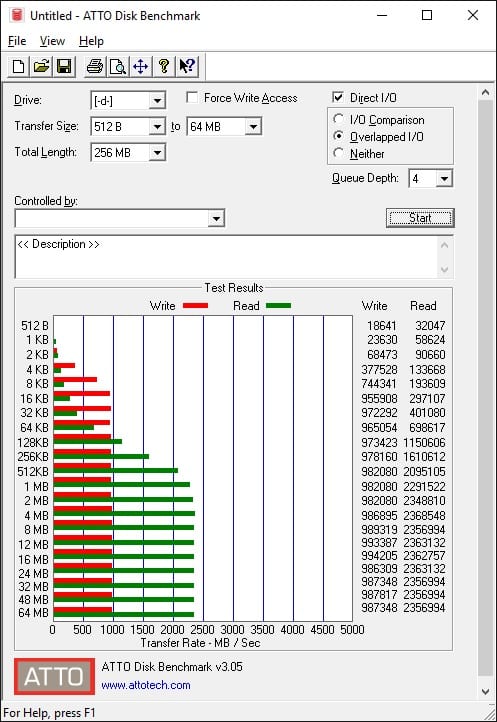Viewport: 497px width, 722px height.
Task: Visit the www.attotech.com link
Action: (146, 685)
